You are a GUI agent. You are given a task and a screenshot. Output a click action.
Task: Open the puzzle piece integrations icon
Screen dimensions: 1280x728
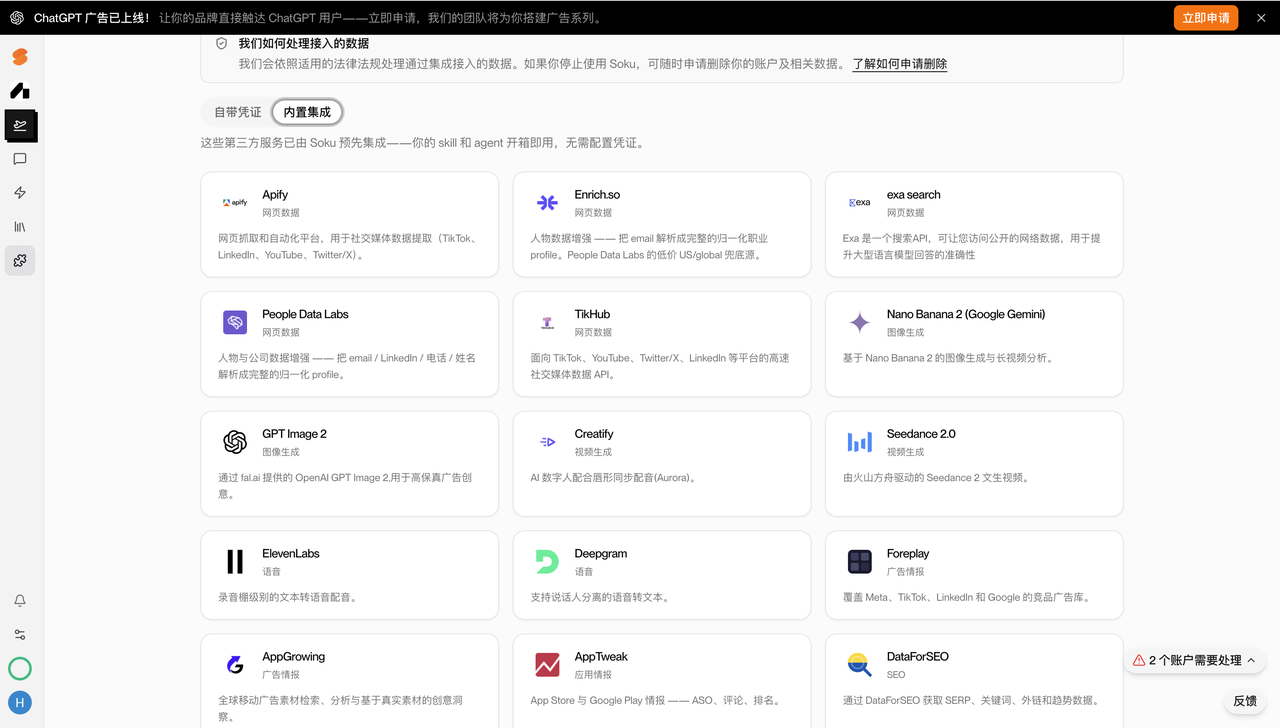[20, 261]
